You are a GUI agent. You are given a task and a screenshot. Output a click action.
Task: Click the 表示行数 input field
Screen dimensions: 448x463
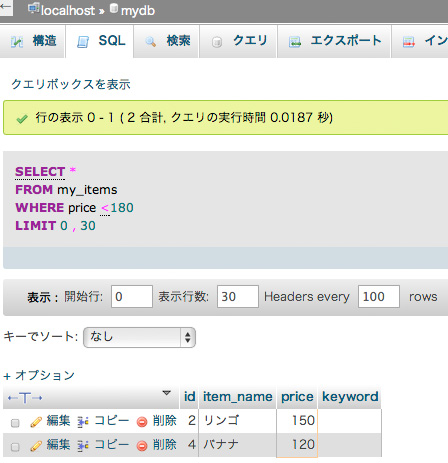(238, 296)
